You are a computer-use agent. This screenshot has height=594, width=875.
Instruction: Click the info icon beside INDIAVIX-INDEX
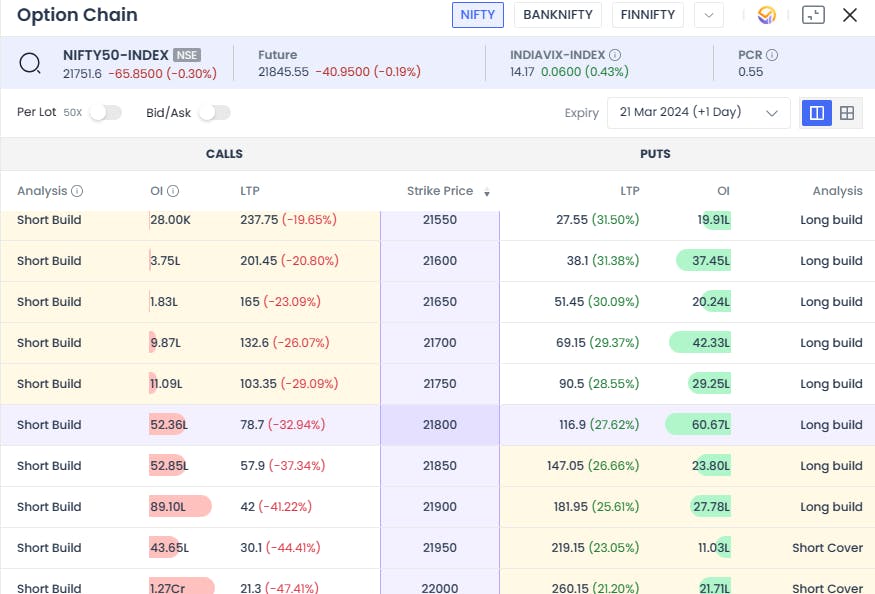(615, 55)
